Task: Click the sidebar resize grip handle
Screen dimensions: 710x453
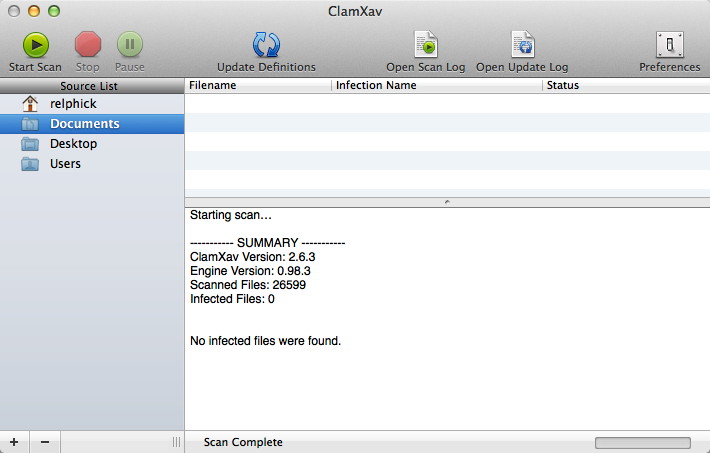Action: [x=176, y=442]
